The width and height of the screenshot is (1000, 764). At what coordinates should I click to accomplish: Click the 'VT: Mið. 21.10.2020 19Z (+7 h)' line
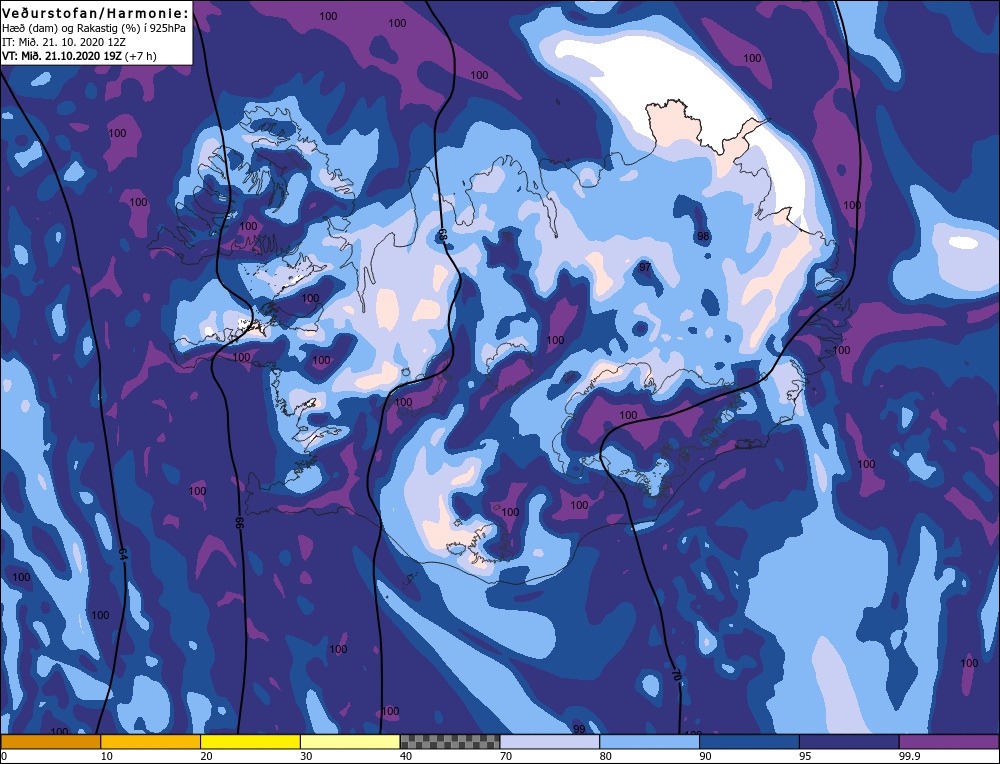tap(79, 56)
